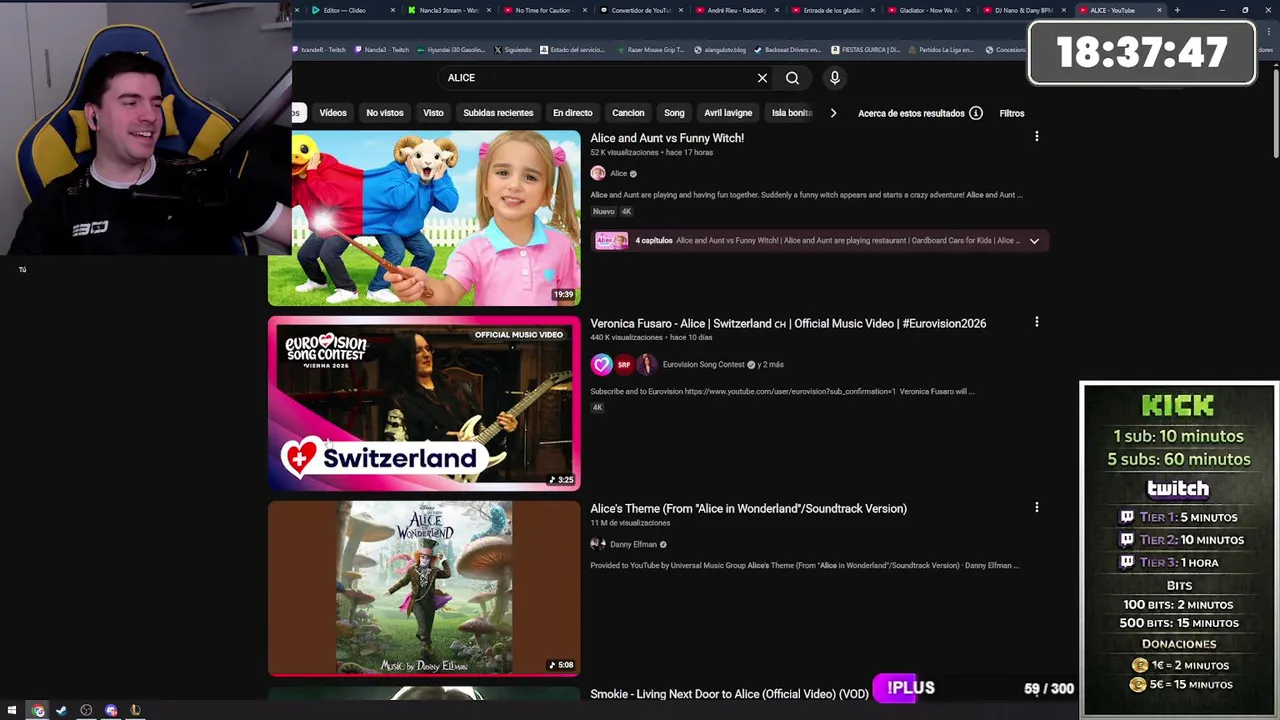Open the Hyundai i30 Gasolina bookmark
The image size is (1280, 720).
(x=452, y=50)
